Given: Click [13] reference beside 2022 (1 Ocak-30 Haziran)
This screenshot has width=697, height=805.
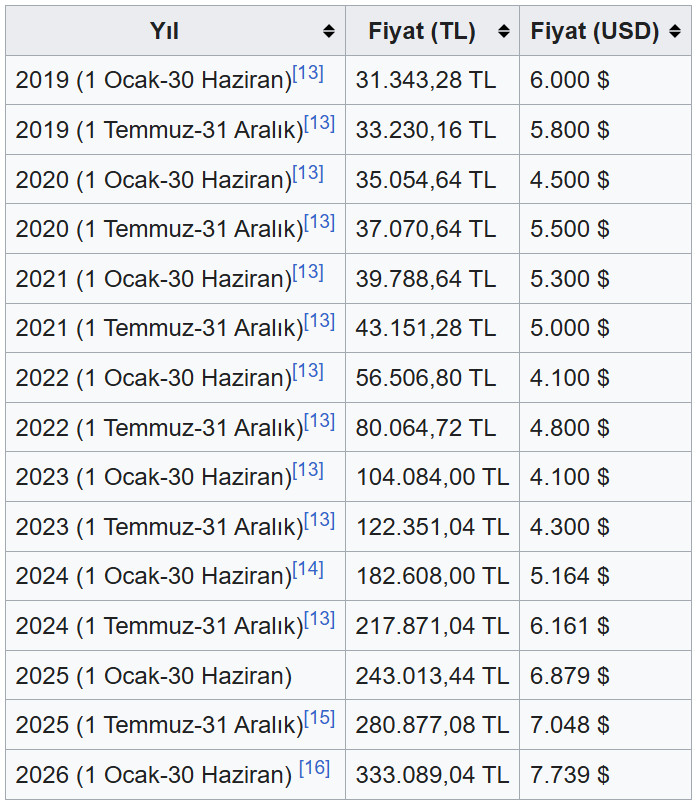Looking at the screenshot, I should pos(308,371).
